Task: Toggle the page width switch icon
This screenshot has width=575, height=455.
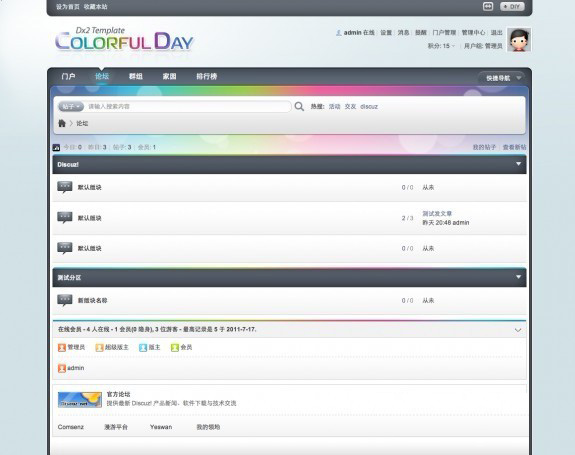Action: (x=488, y=7)
